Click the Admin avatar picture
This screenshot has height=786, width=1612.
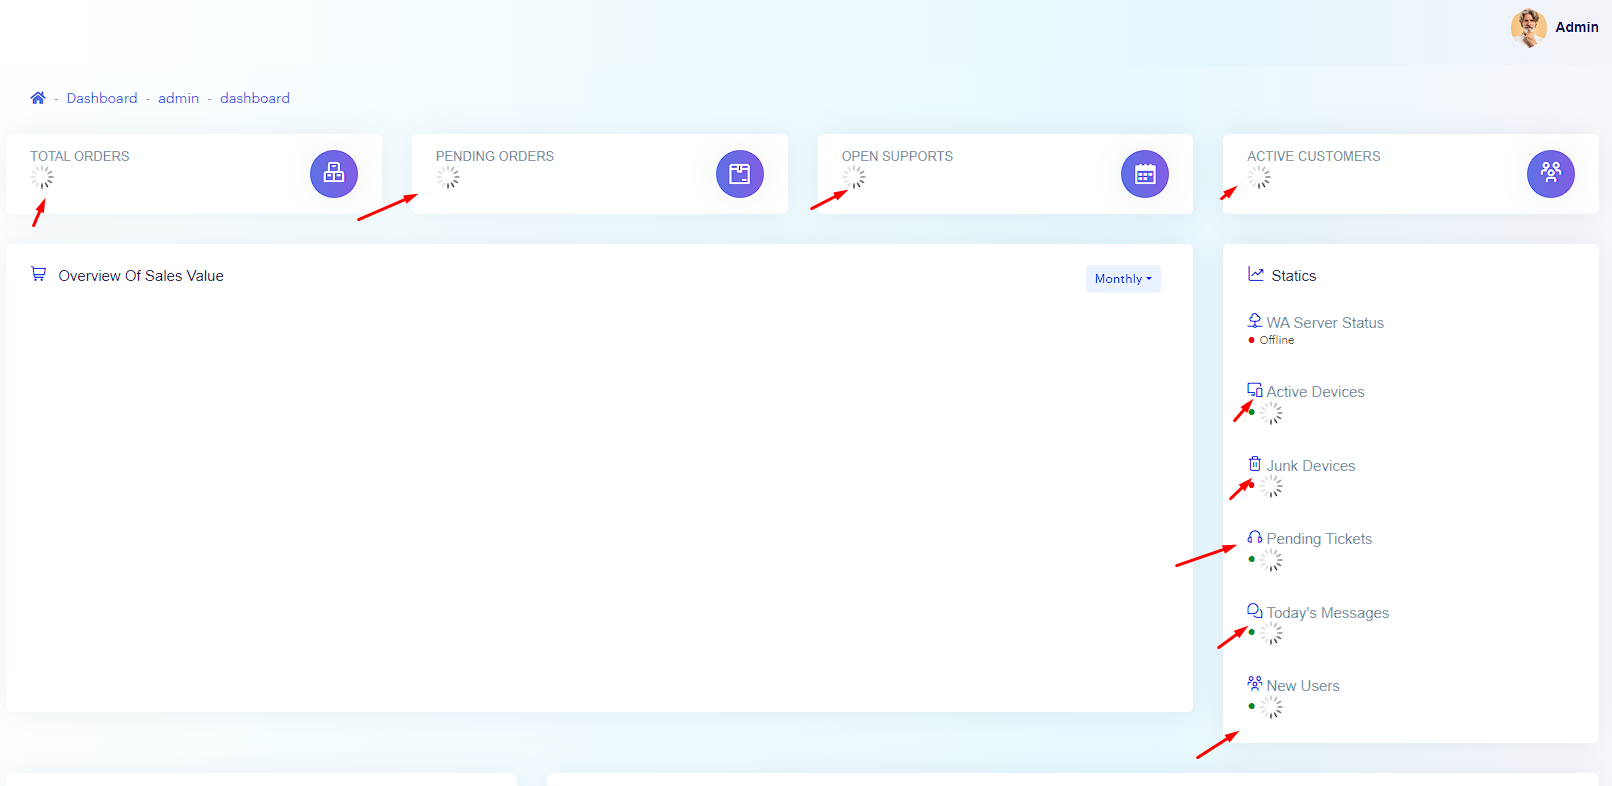1528,28
